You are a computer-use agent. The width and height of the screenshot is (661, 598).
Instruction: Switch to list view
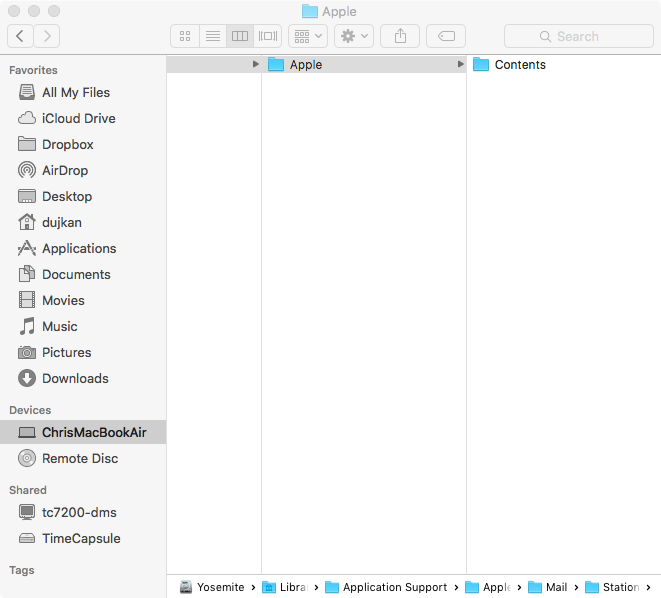point(213,36)
